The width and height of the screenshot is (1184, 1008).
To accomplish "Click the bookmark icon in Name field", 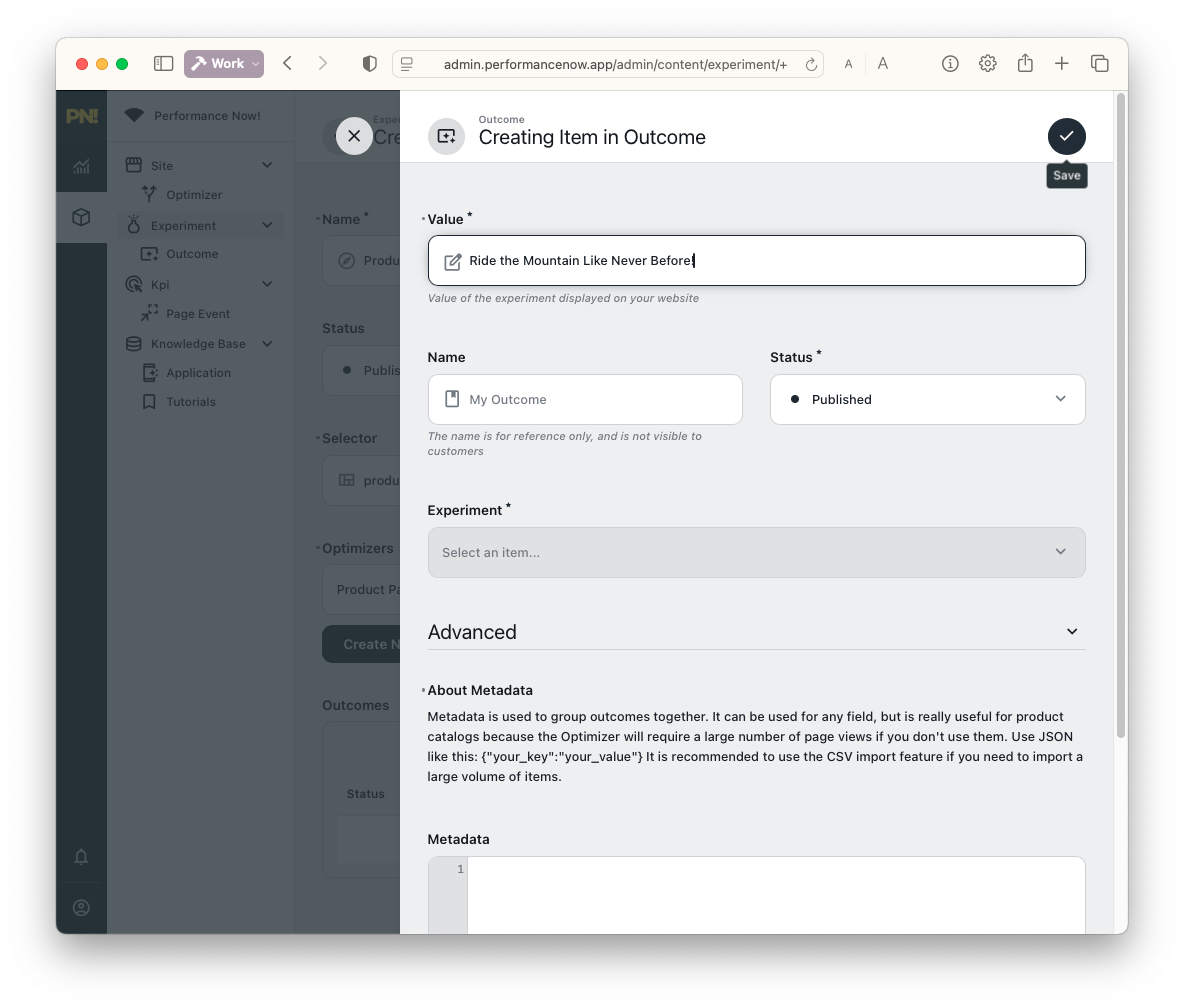I will (x=452, y=399).
